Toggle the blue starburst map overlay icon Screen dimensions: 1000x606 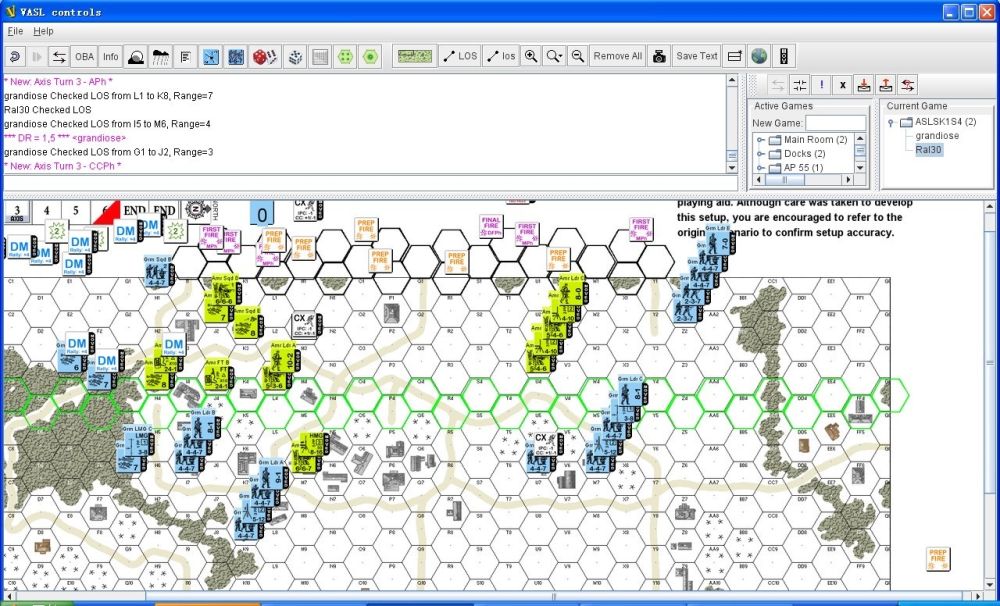pos(211,56)
